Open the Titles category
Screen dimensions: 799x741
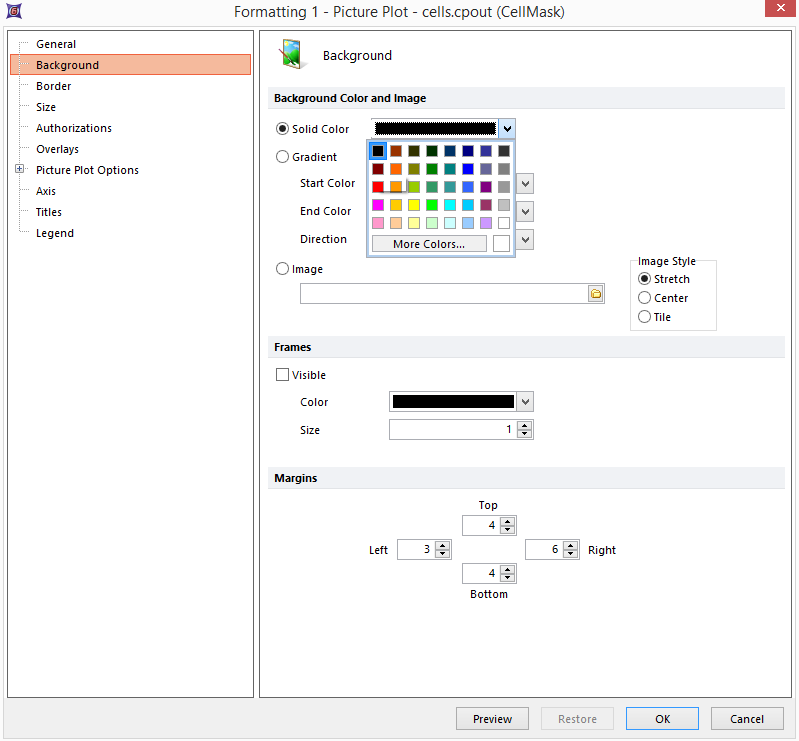(48, 212)
